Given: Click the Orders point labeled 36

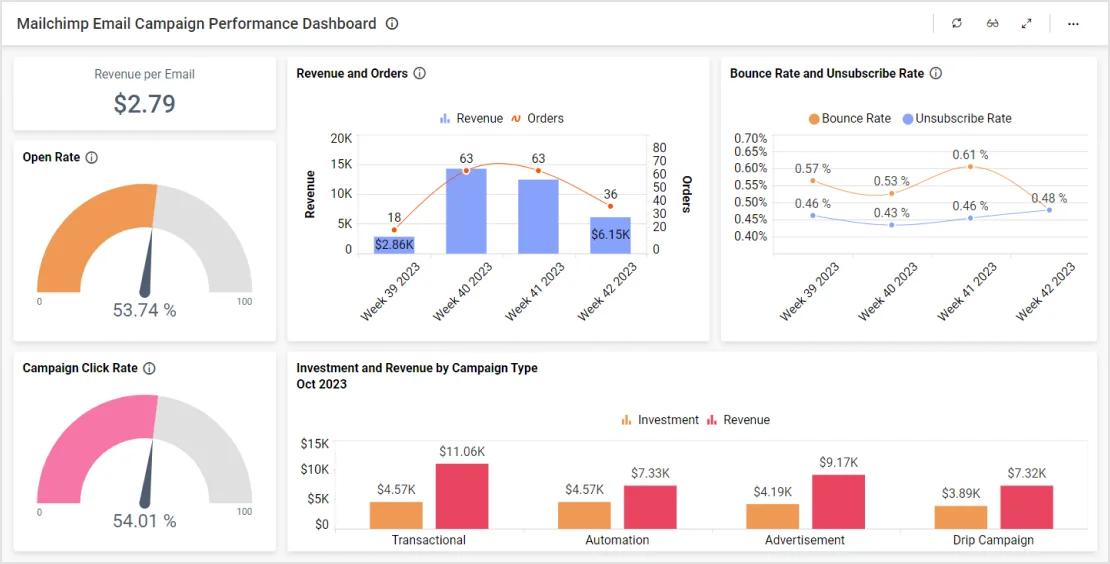Looking at the screenshot, I should coord(610,206).
